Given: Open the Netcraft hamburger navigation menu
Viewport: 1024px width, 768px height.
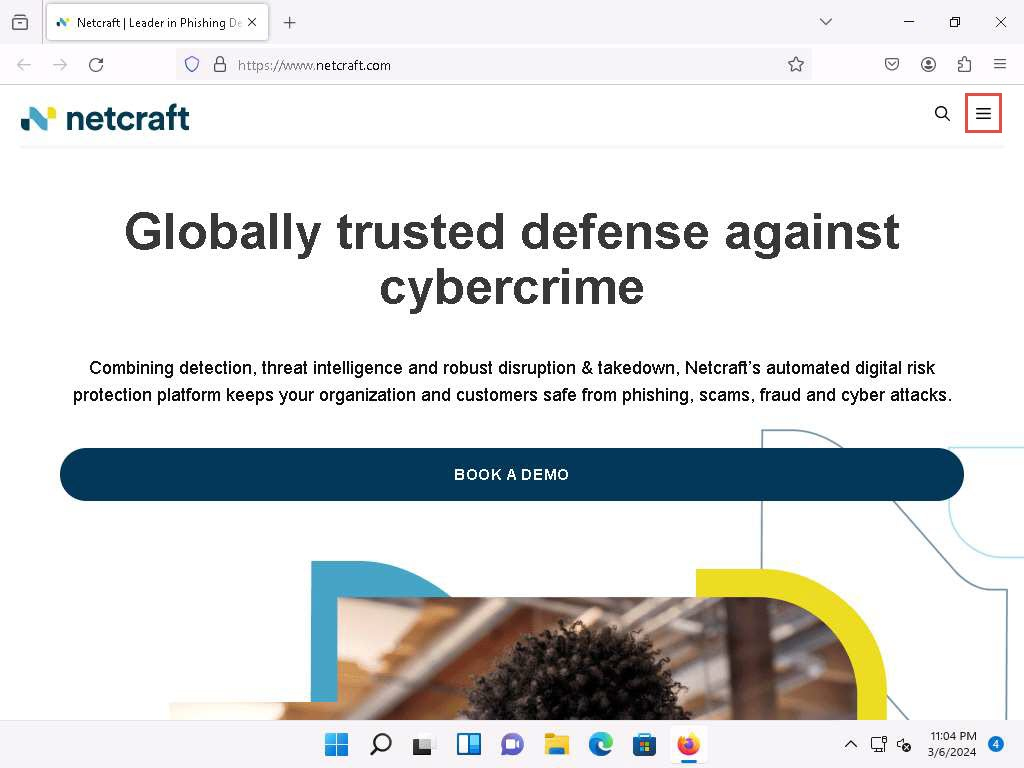Looking at the screenshot, I should (983, 114).
